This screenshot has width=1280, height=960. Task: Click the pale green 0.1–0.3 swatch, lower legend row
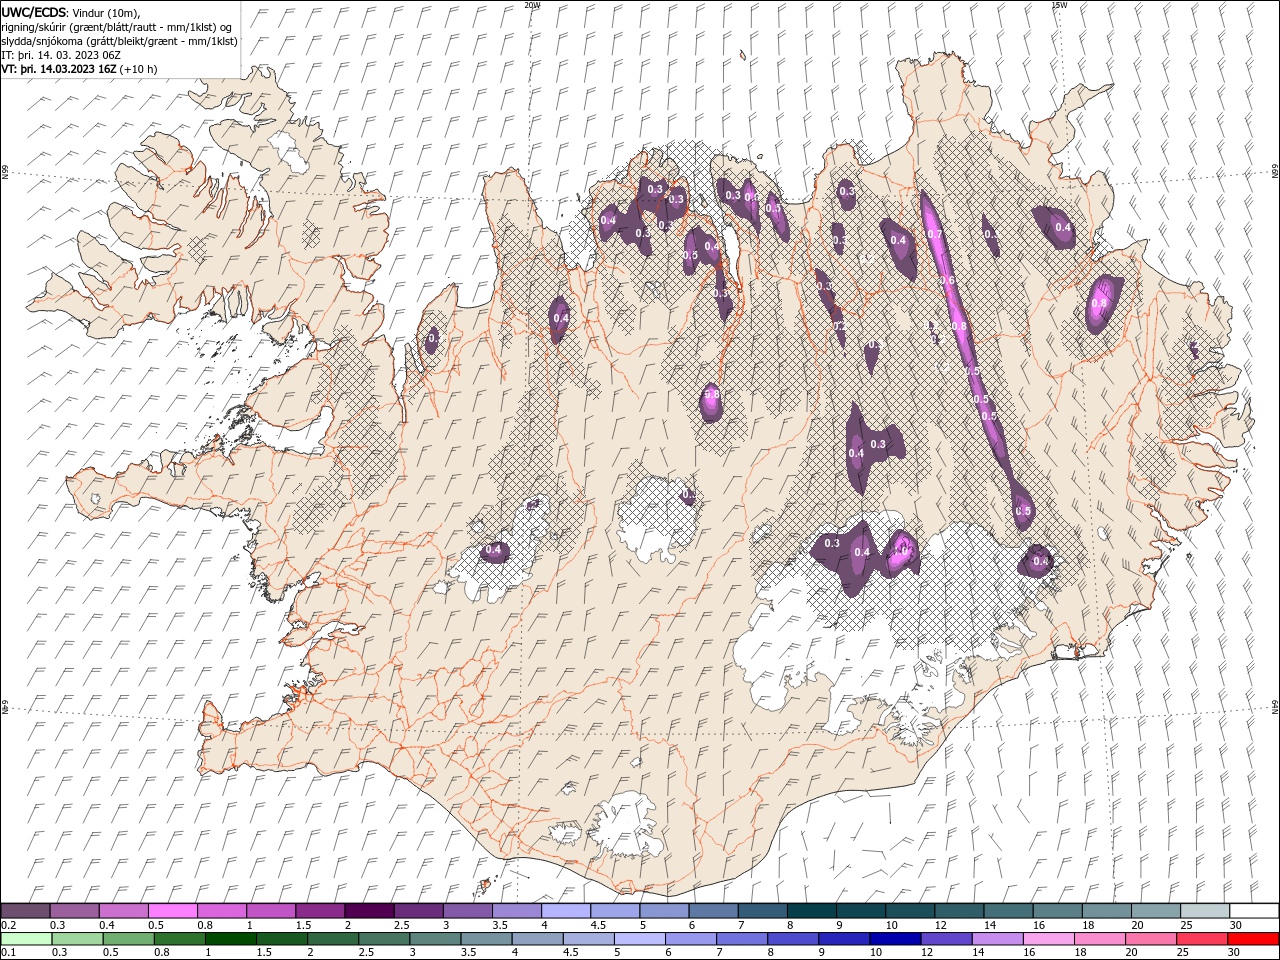(26, 939)
